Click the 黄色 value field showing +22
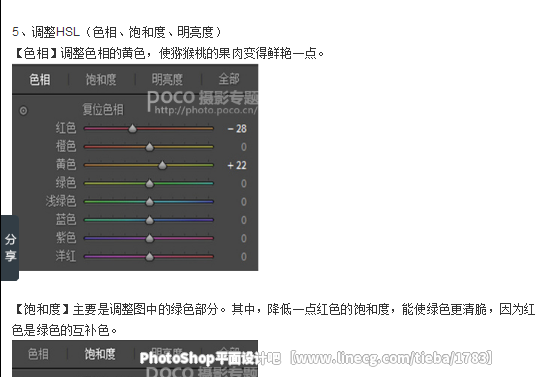The image size is (548, 377). [237, 165]
